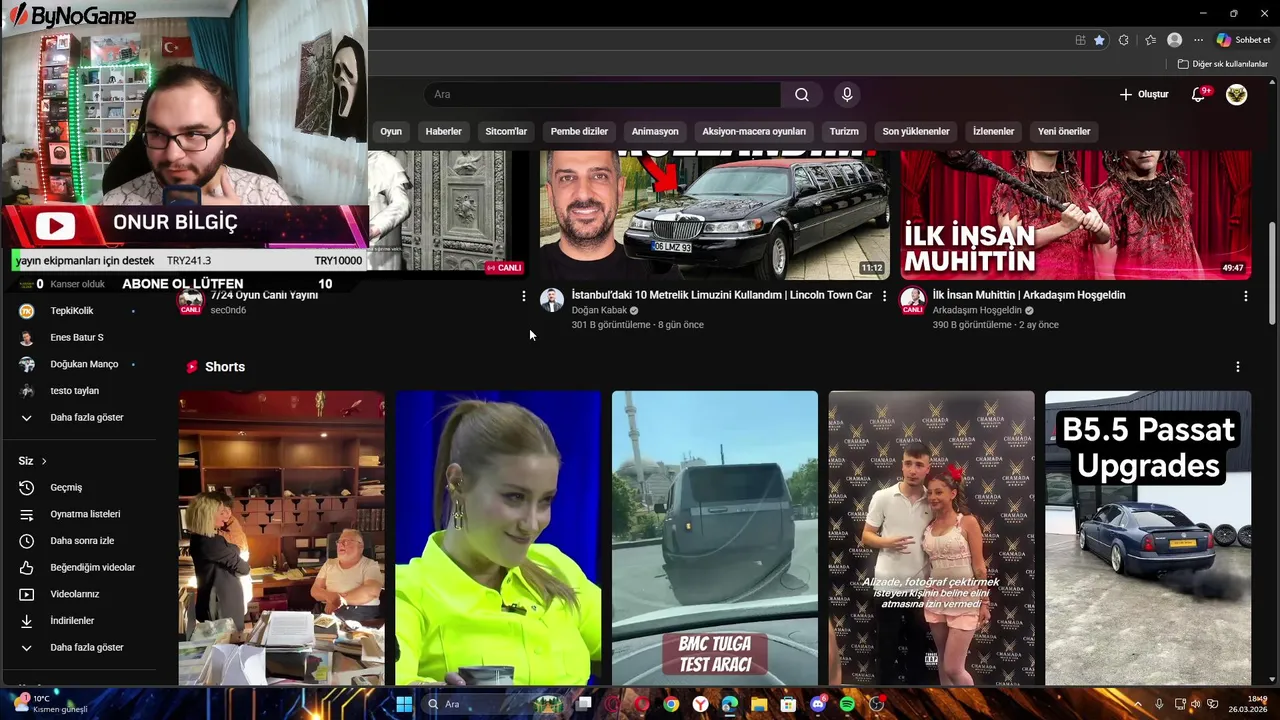Open options menu for sec0nd6 live video
The height and width of the screenshot is (720, 1280).
click(523, 296)
